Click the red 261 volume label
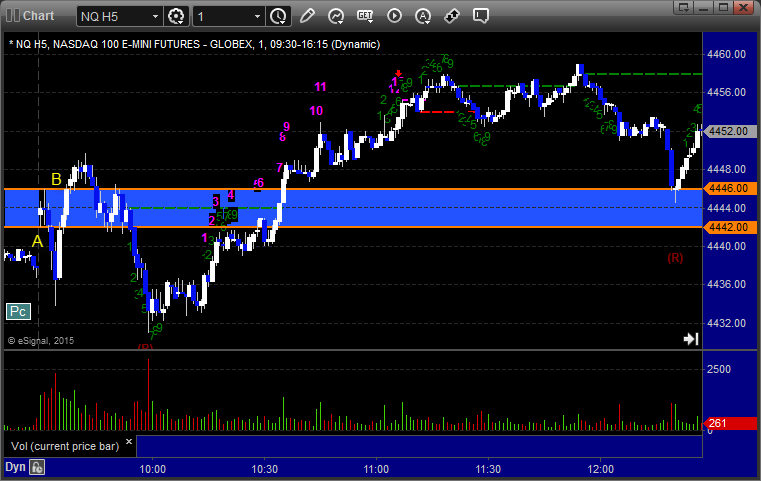The image size is (761, 481). [x=729, y=423]
